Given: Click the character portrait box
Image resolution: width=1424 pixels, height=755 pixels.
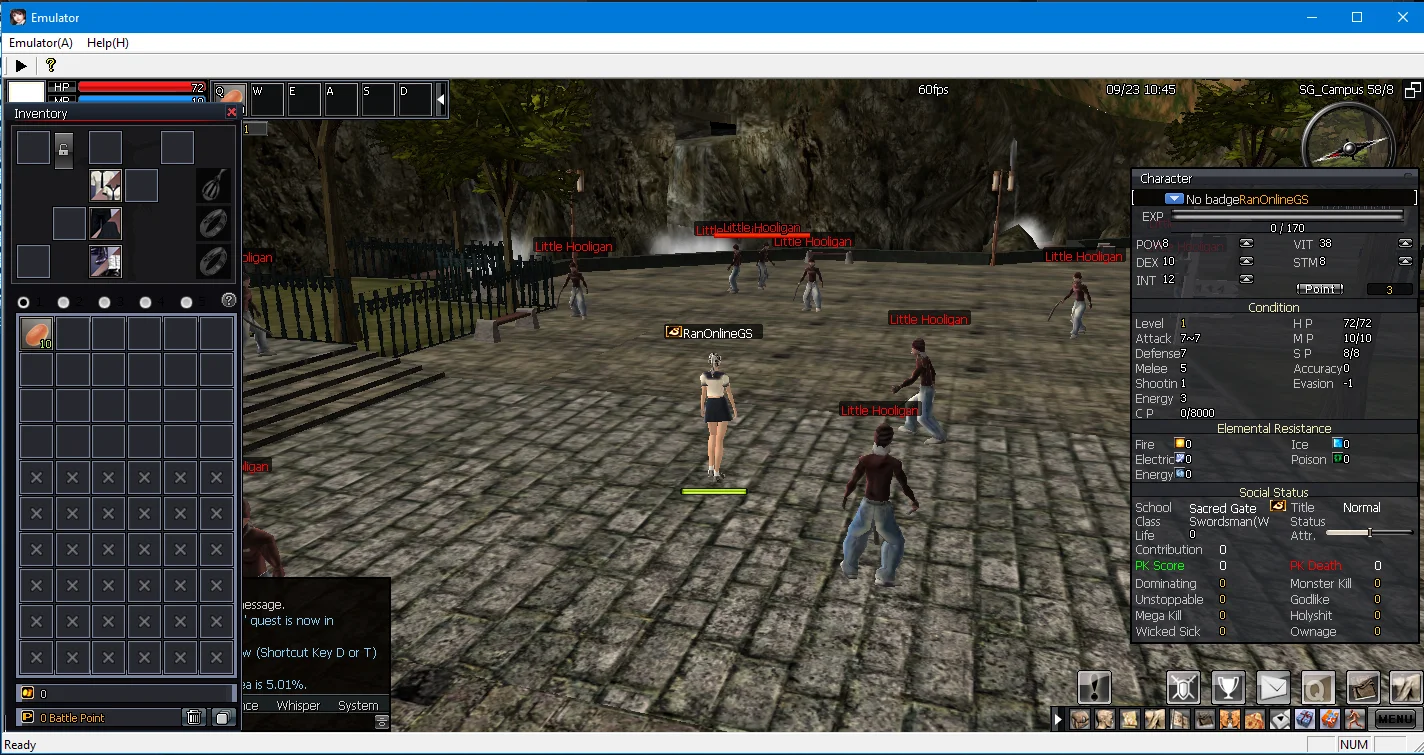Looking at the screenshot, I should [27, 92].
